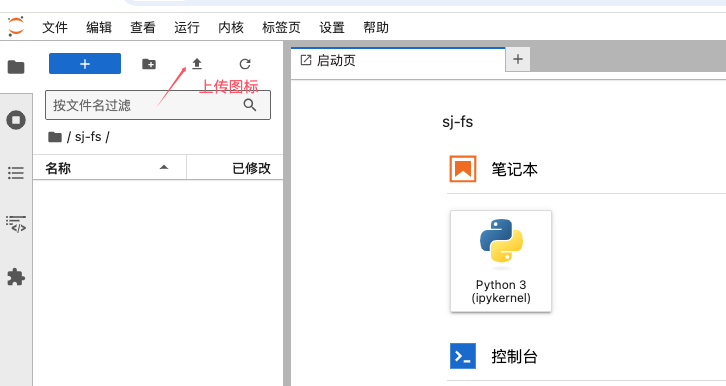Click the Jupyter logo icon

(16, 26)
